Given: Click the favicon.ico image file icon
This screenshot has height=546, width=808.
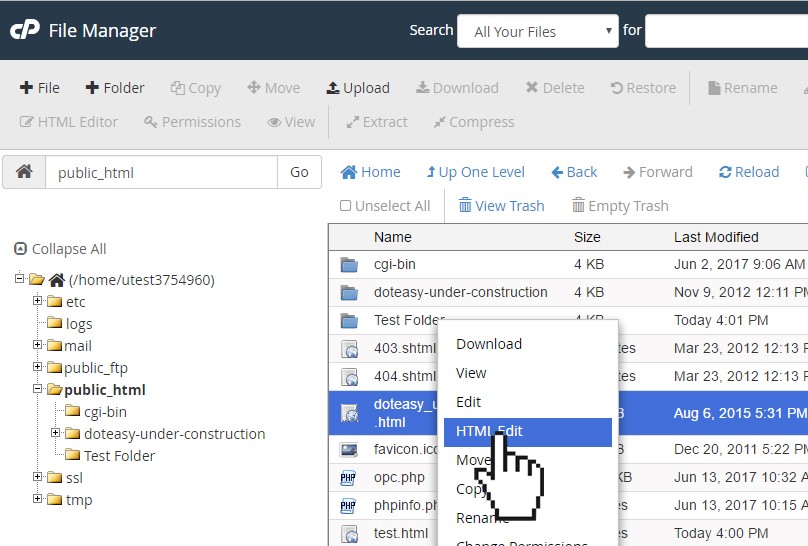Looking at the screenshot, I should coord(349,450).
